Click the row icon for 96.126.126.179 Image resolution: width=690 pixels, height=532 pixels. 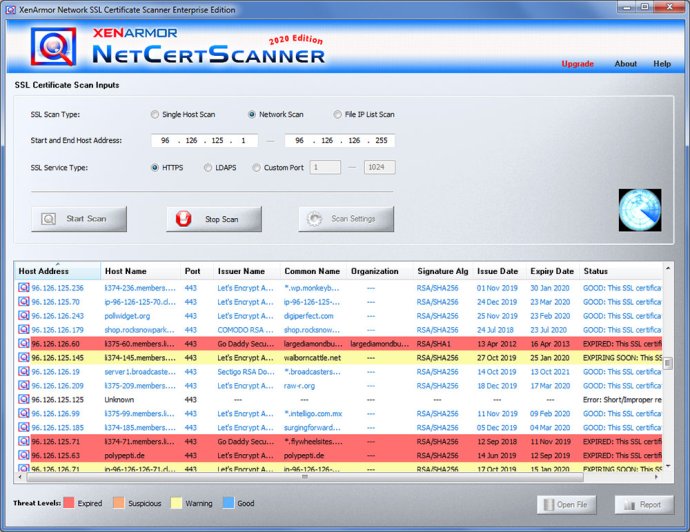point(23,330)
